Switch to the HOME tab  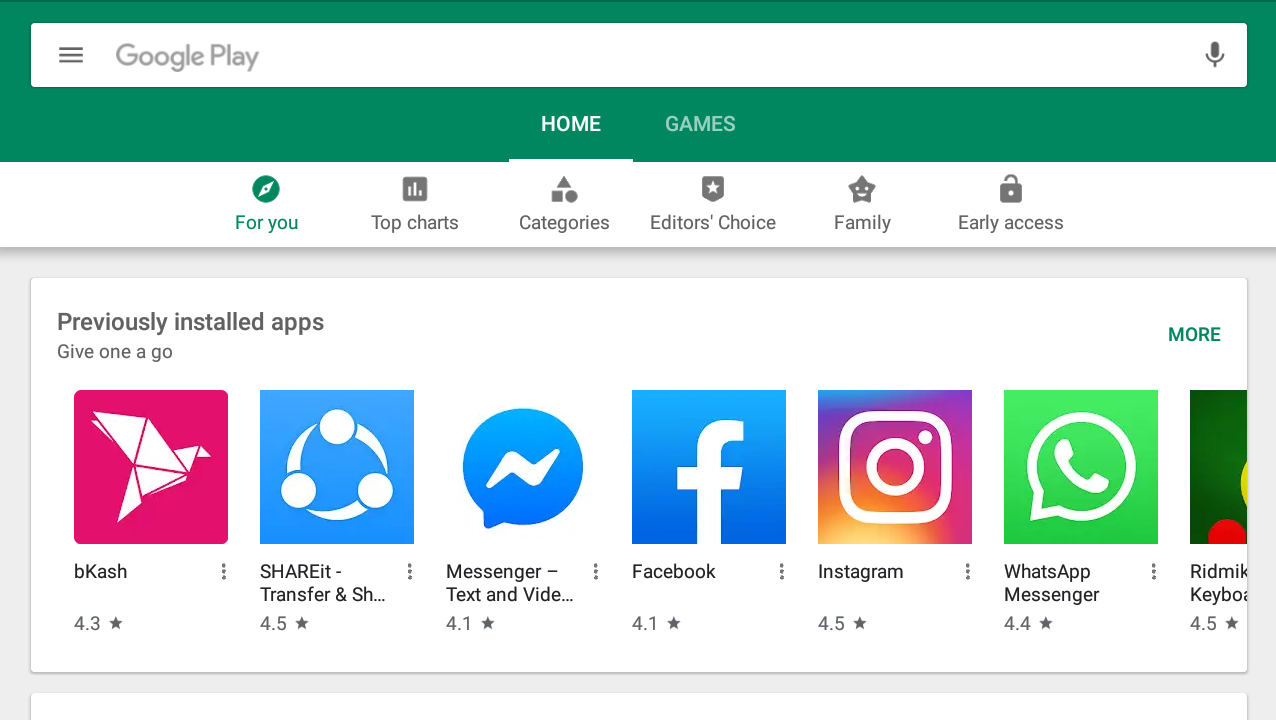[x=571, y=124]
